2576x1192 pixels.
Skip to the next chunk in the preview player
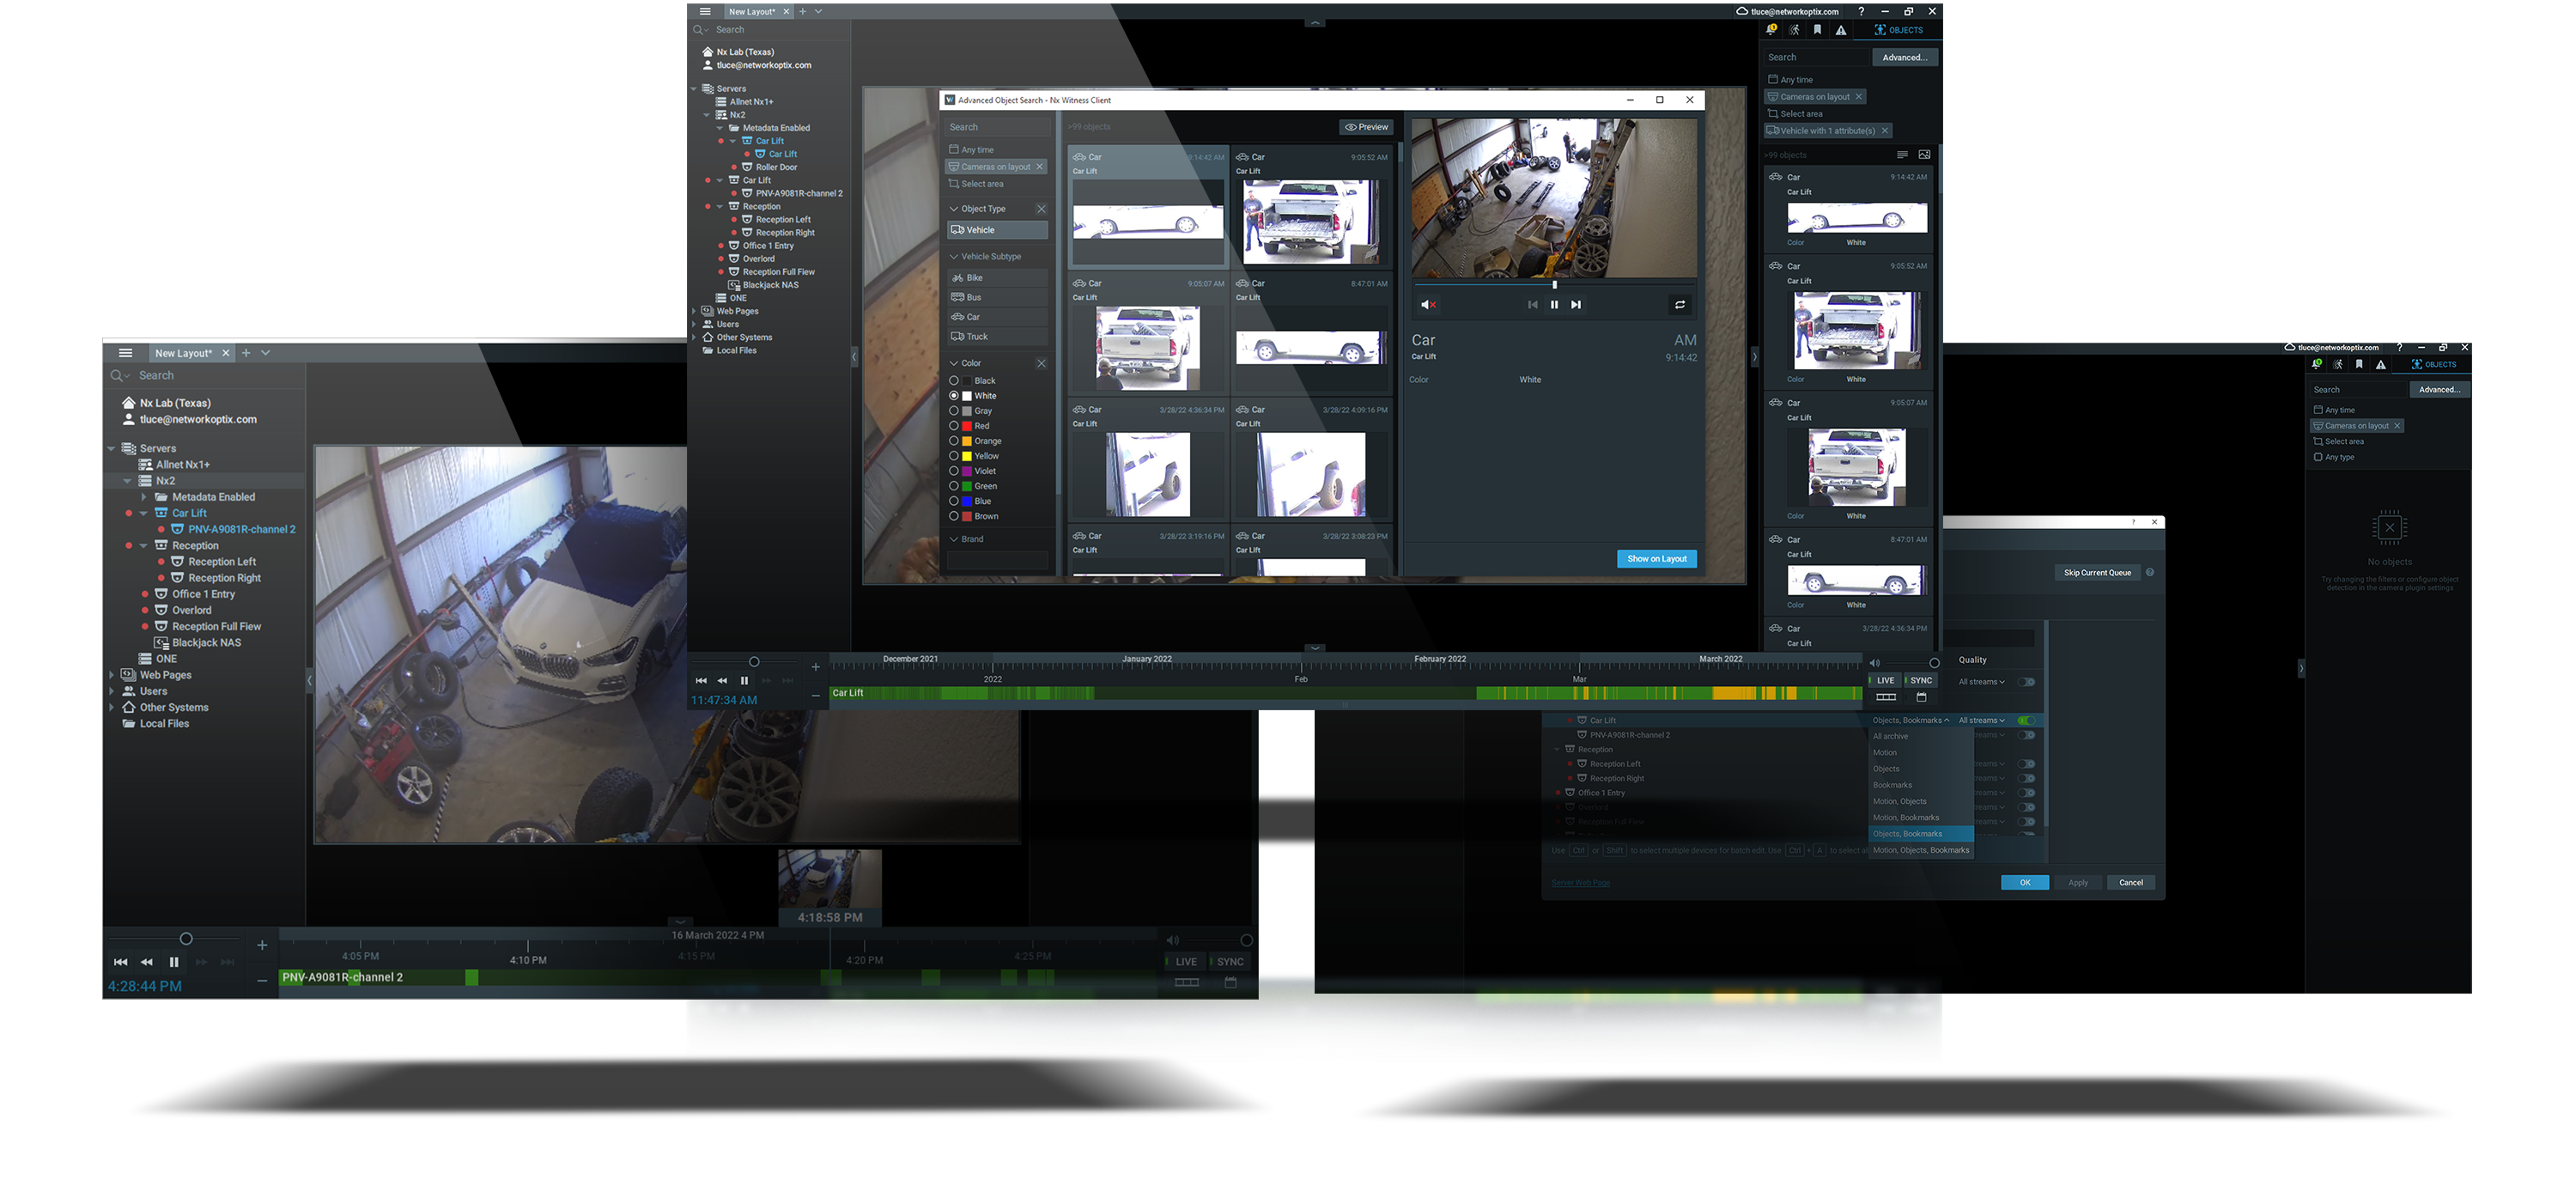1576,305
